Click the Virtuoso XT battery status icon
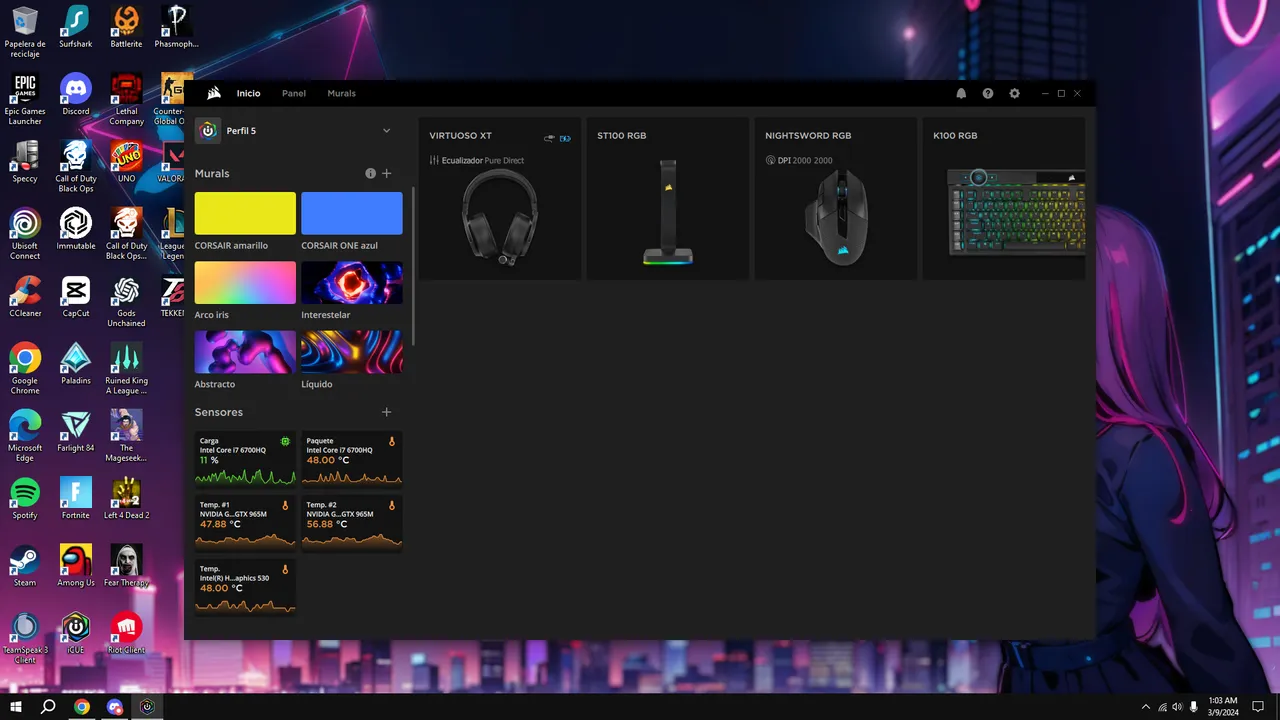This screenshot has width=1280, height=720. pos(565,138)
